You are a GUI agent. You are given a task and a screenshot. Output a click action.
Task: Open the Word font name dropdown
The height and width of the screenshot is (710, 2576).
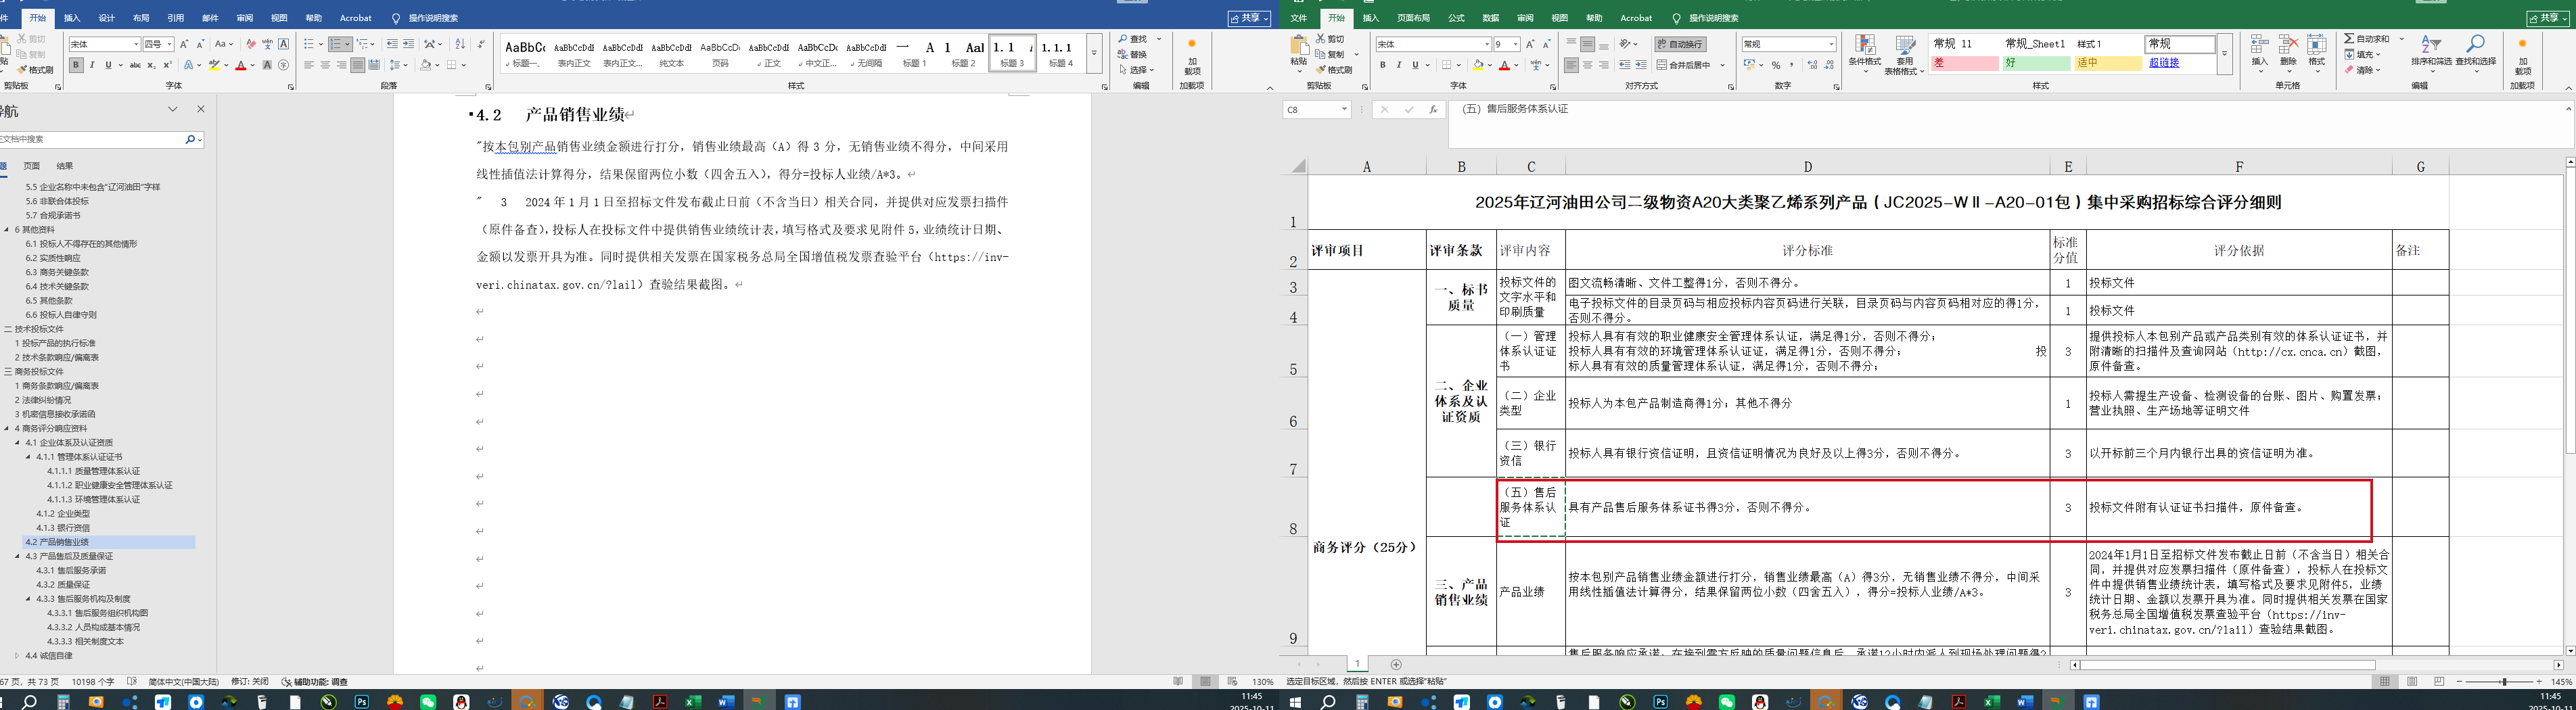coord(135,44)
